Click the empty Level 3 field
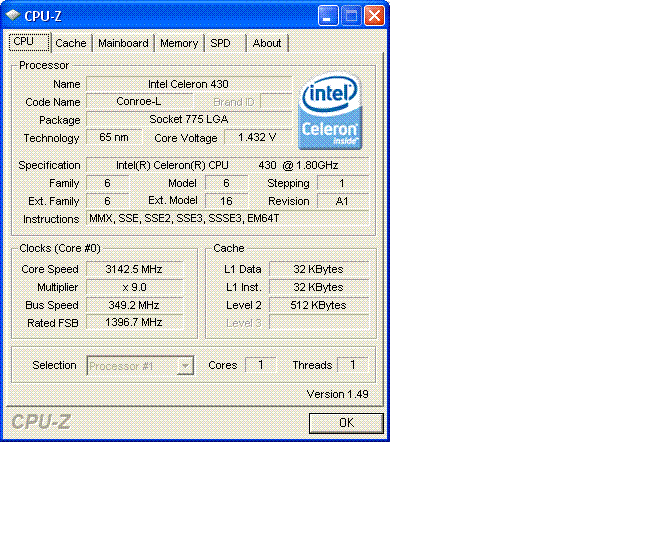Viewport: 665px width, 552px height. tap(319, 323)
